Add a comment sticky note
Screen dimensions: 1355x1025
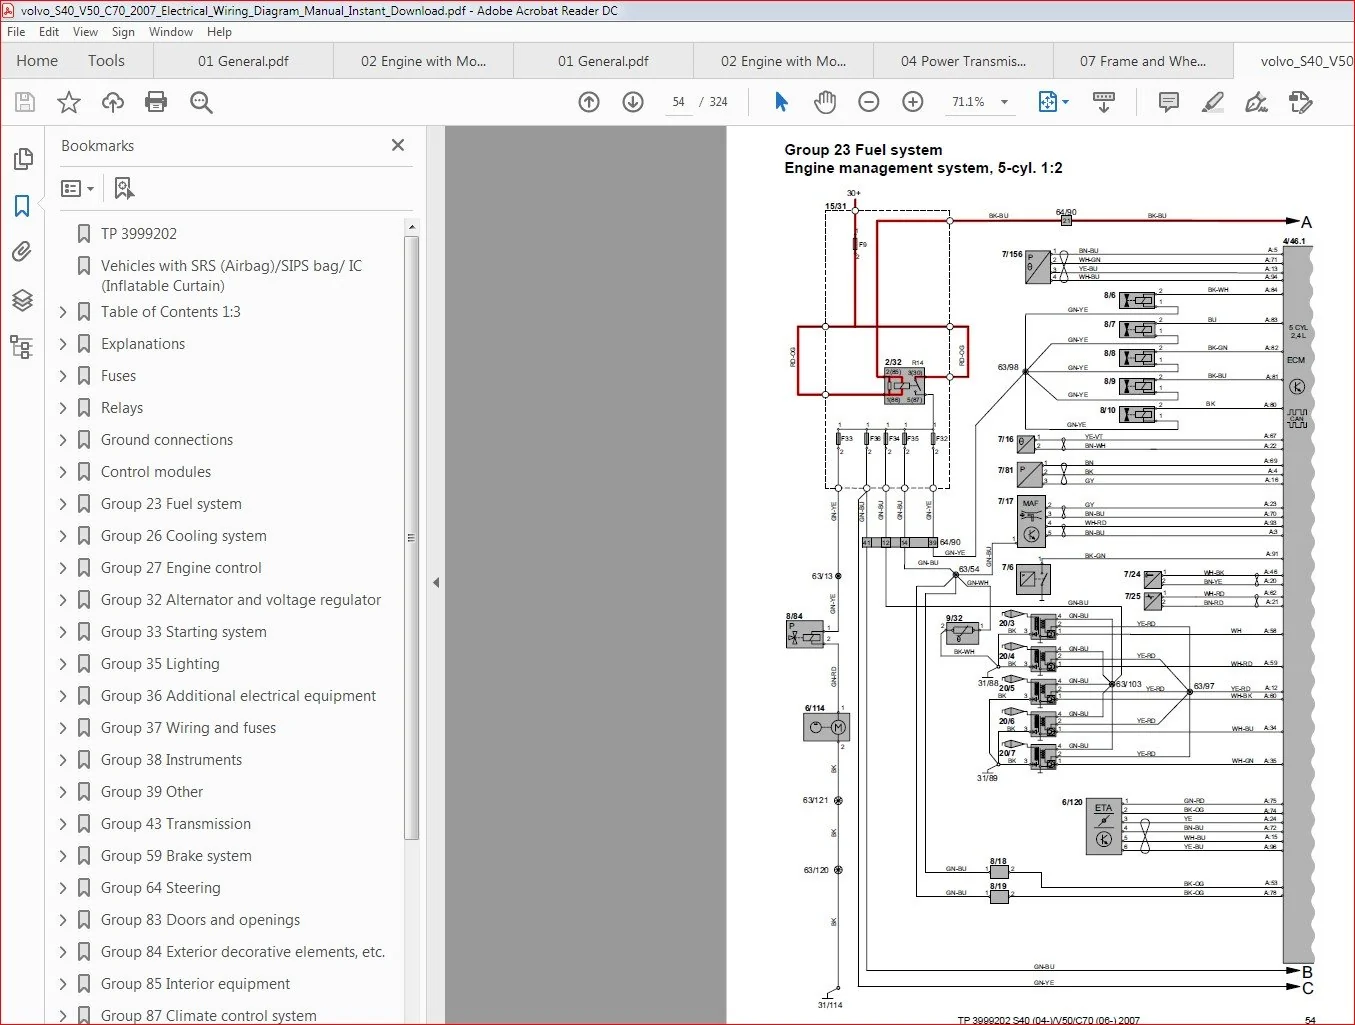click(1168, 102)
